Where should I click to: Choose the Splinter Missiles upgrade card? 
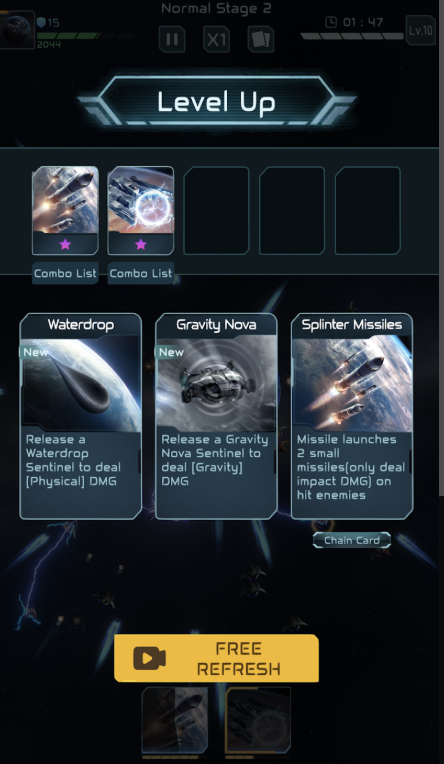click(352, 417)
